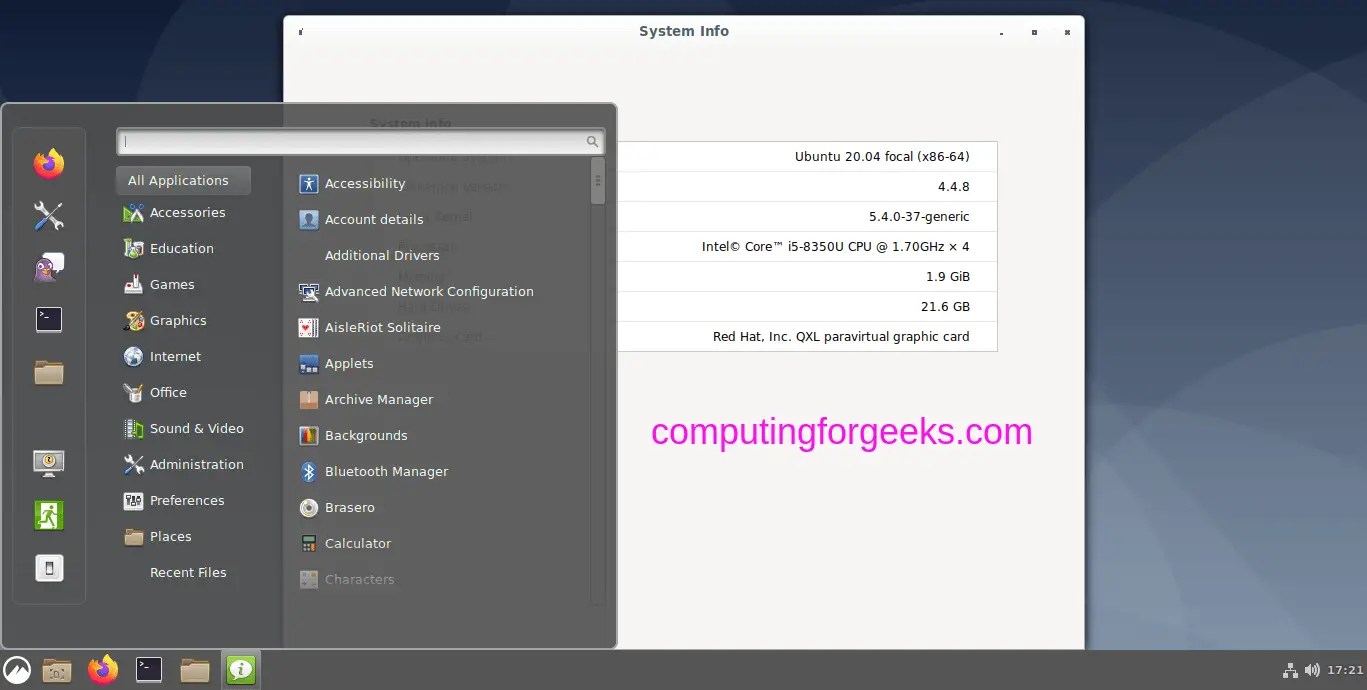
Task: Open System Settings from menu sidebar
Action: click(x=49, y=216)
